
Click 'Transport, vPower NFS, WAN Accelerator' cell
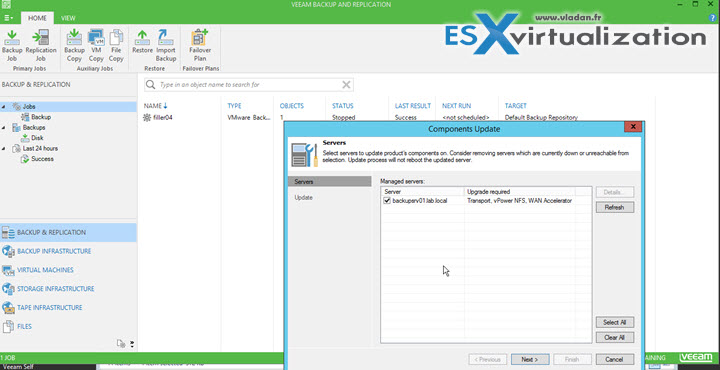519,201
